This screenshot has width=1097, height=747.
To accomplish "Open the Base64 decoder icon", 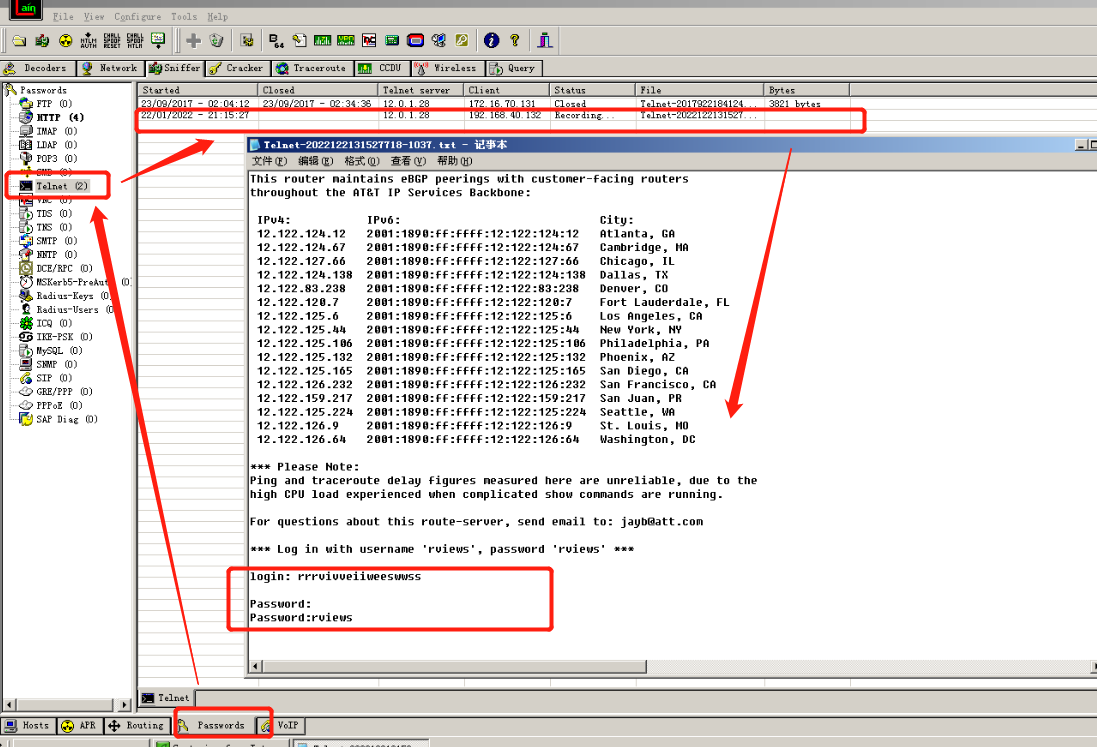I will 276,41.
